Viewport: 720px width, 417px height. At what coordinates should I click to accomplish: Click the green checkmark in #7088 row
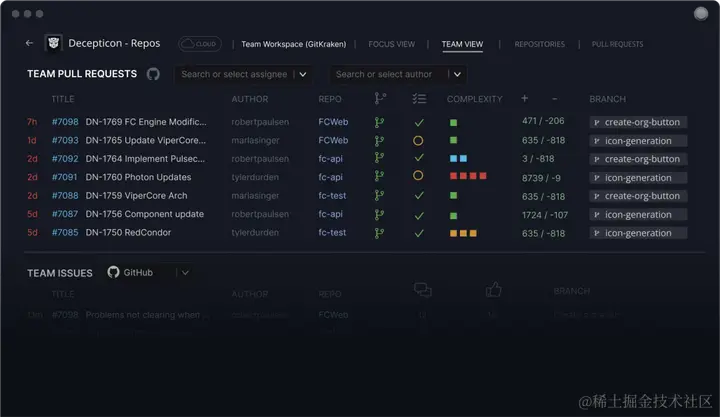[419, 195]
